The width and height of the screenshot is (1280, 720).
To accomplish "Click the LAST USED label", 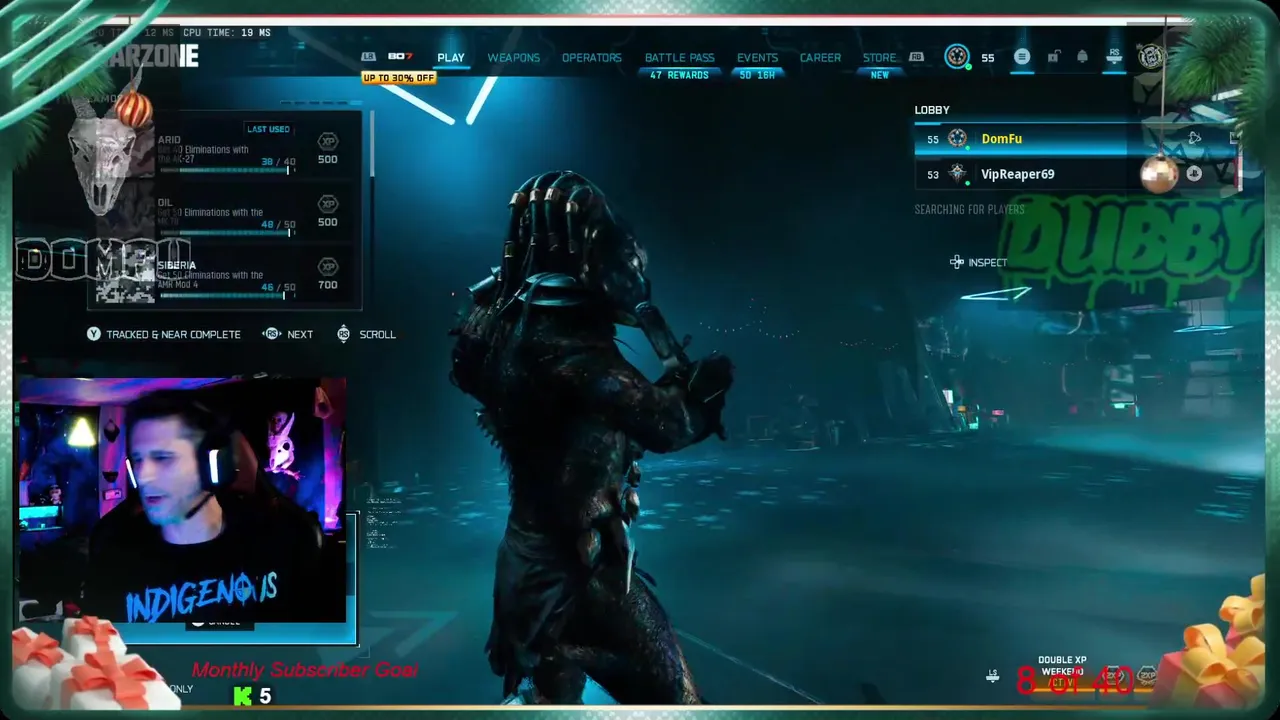I will pos(268,129).
